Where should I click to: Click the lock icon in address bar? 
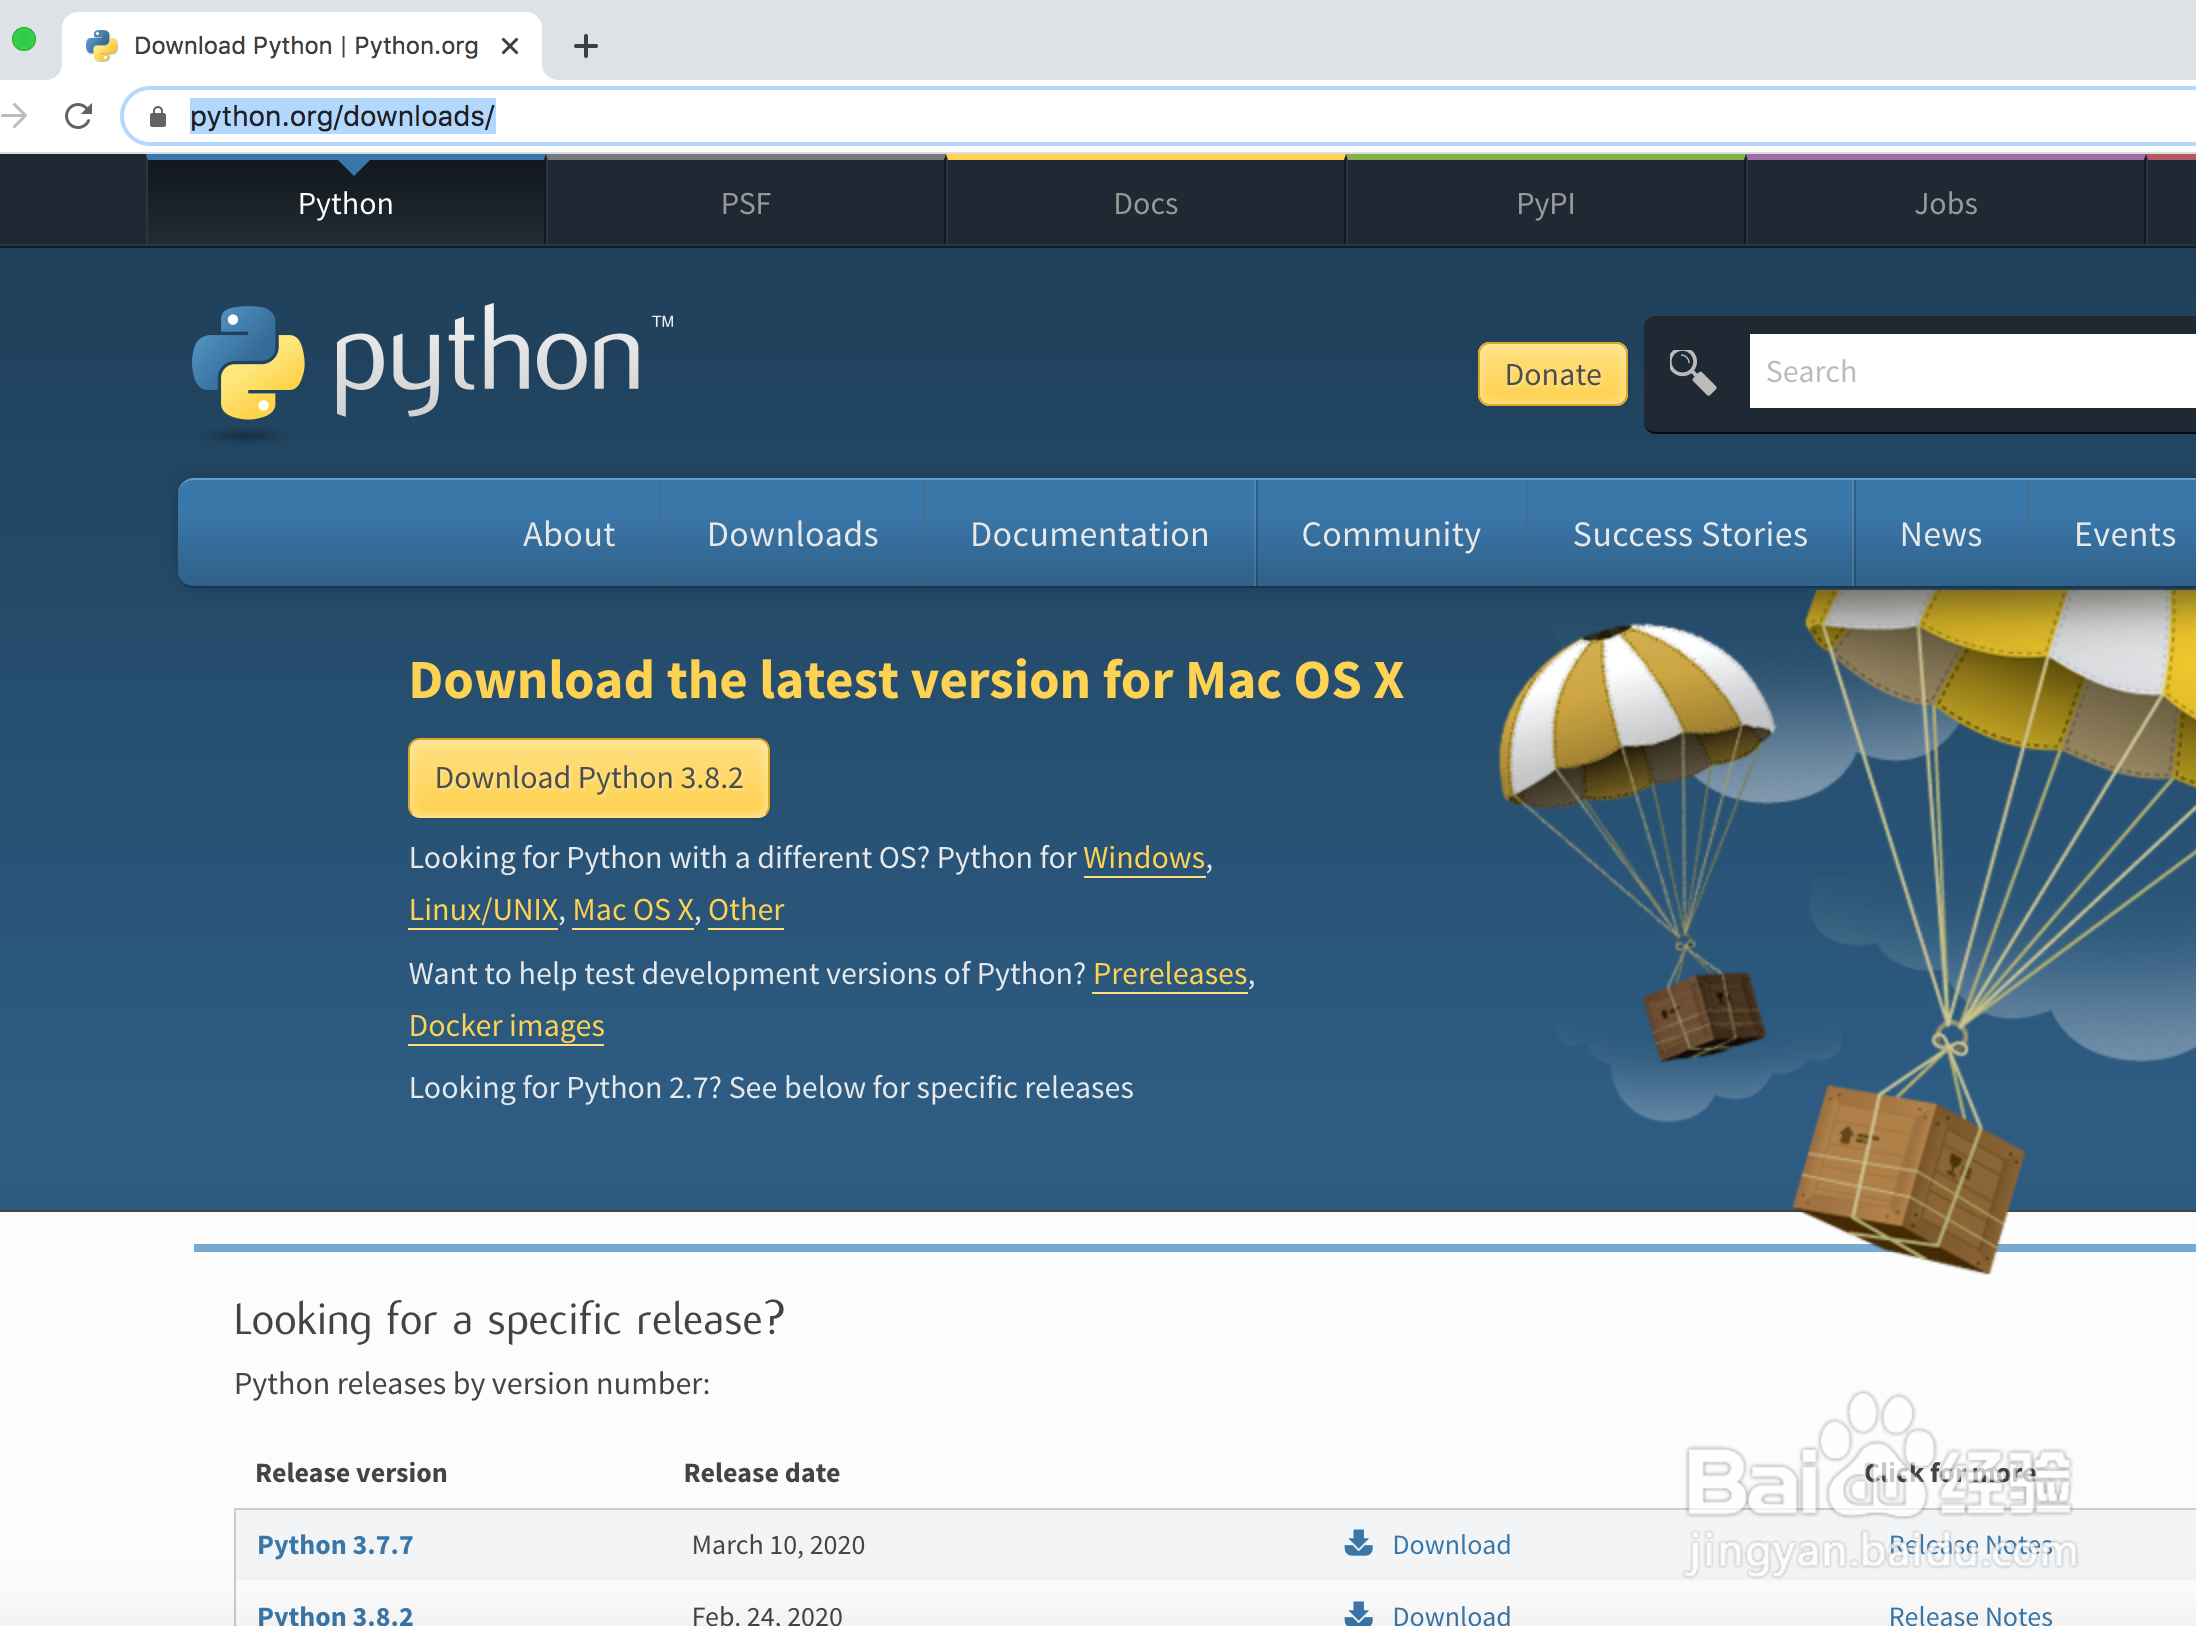point(157,117)
